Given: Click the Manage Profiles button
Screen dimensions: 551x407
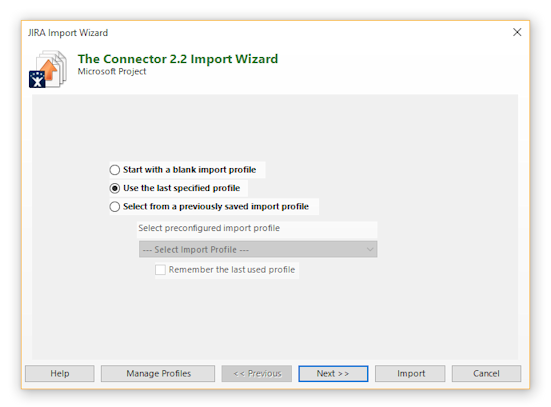Looking at the screenshot, I should tap(158, 373).
